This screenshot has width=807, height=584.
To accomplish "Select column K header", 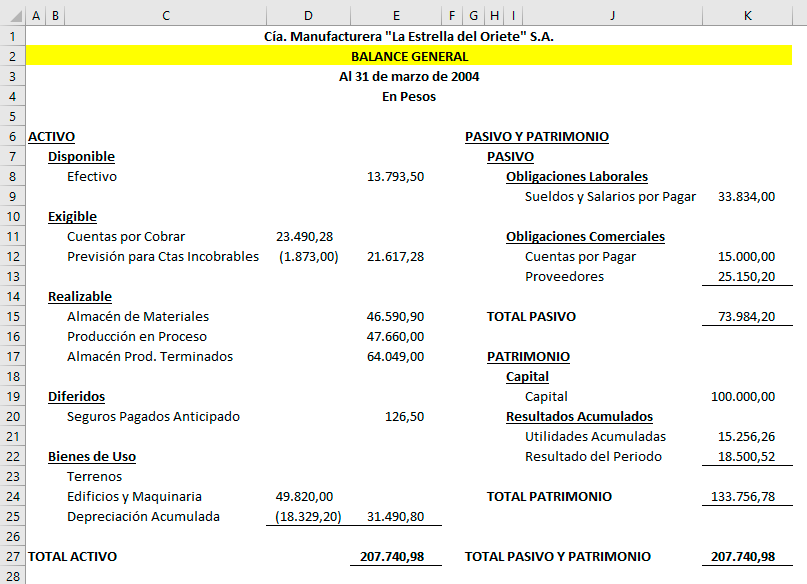I will coord(747,16).
